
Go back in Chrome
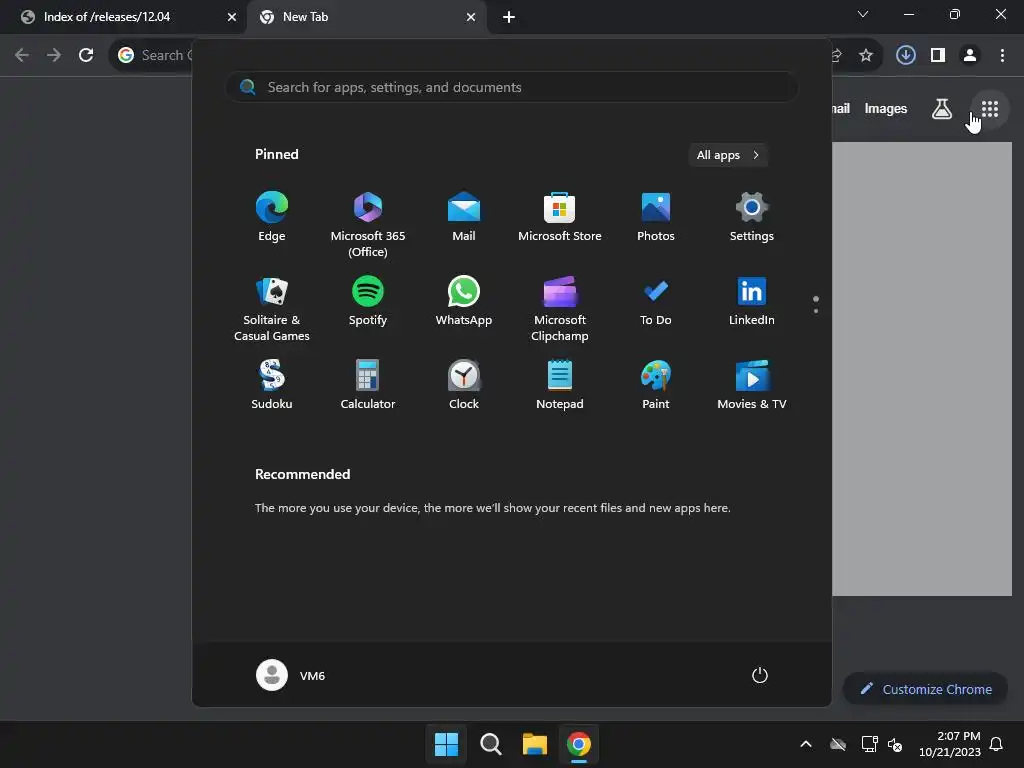pyautogui.click(x=22, y=55)
